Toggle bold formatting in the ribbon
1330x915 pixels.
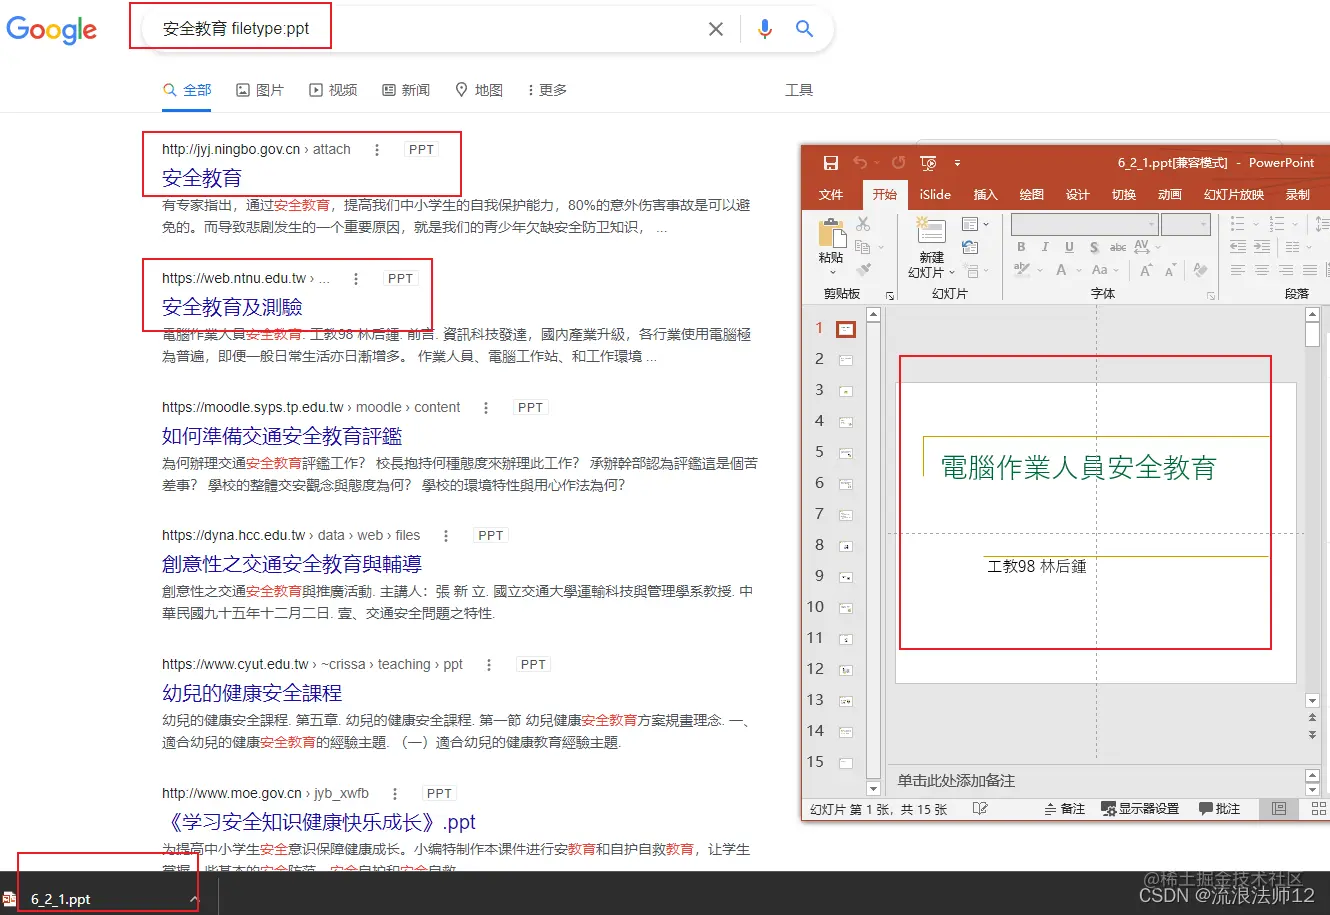coord(1021,247)
